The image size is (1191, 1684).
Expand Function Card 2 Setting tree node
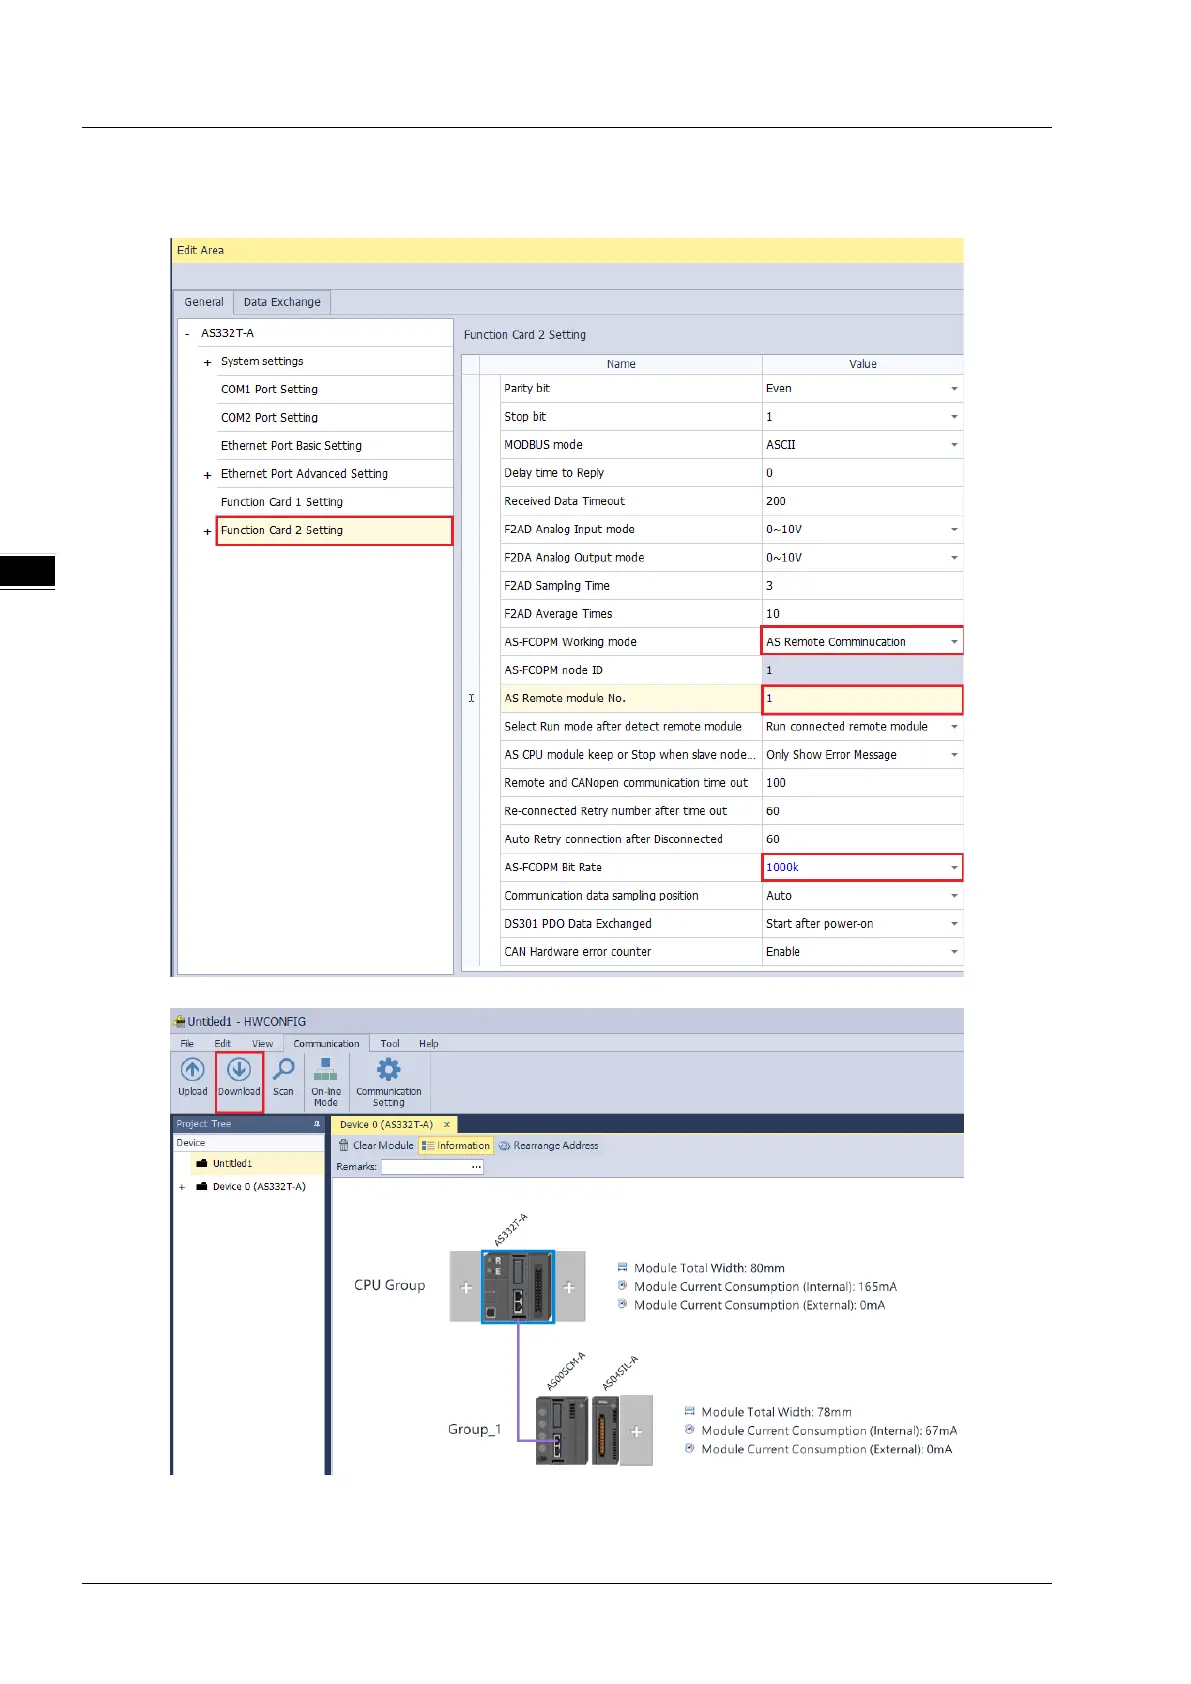coord(208,531)
